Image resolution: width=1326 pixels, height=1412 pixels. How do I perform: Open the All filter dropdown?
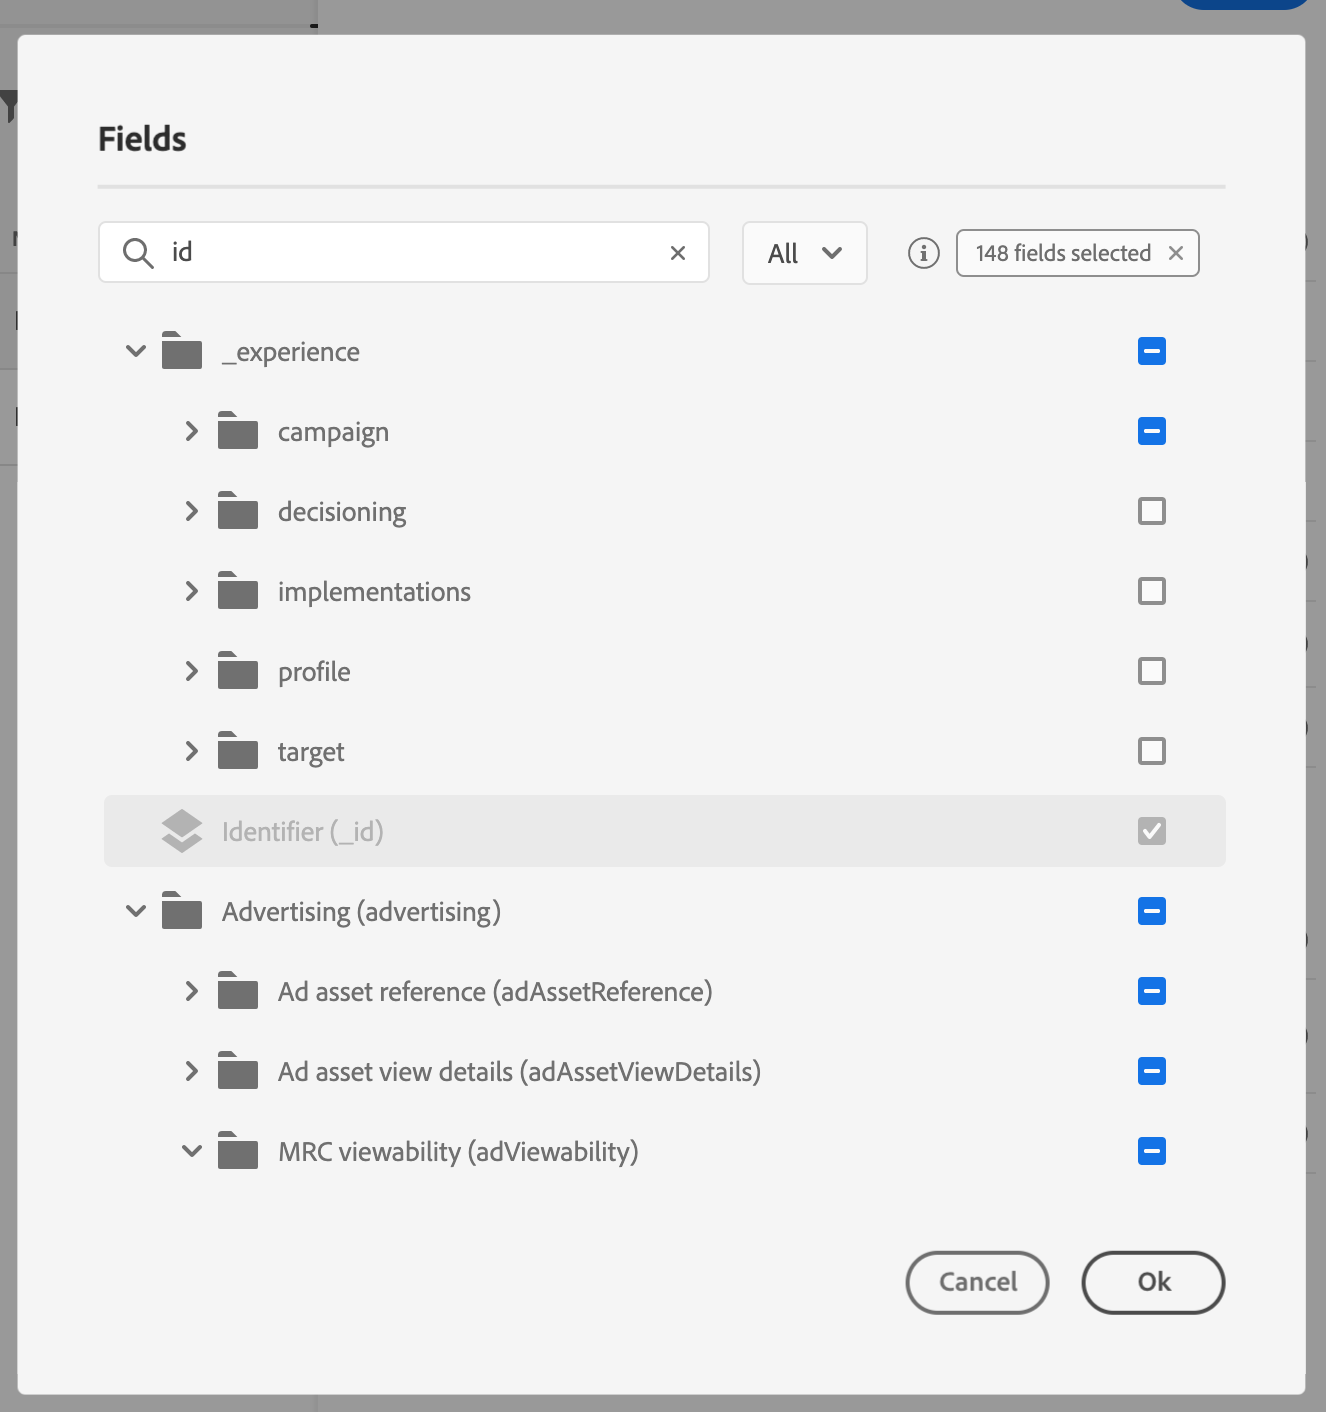tap(804, 253)
